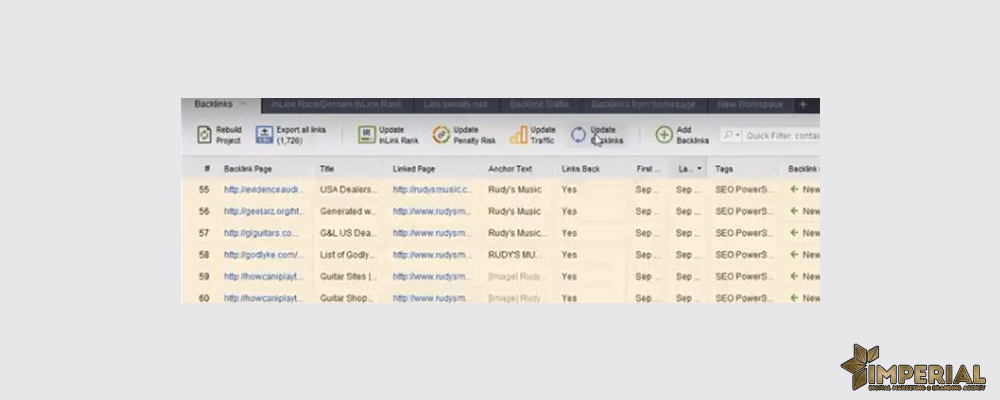The image size is (1000, 400).
Task: Click the Update Traffic bar-chart icon
Action: click(x=518, y=135)
